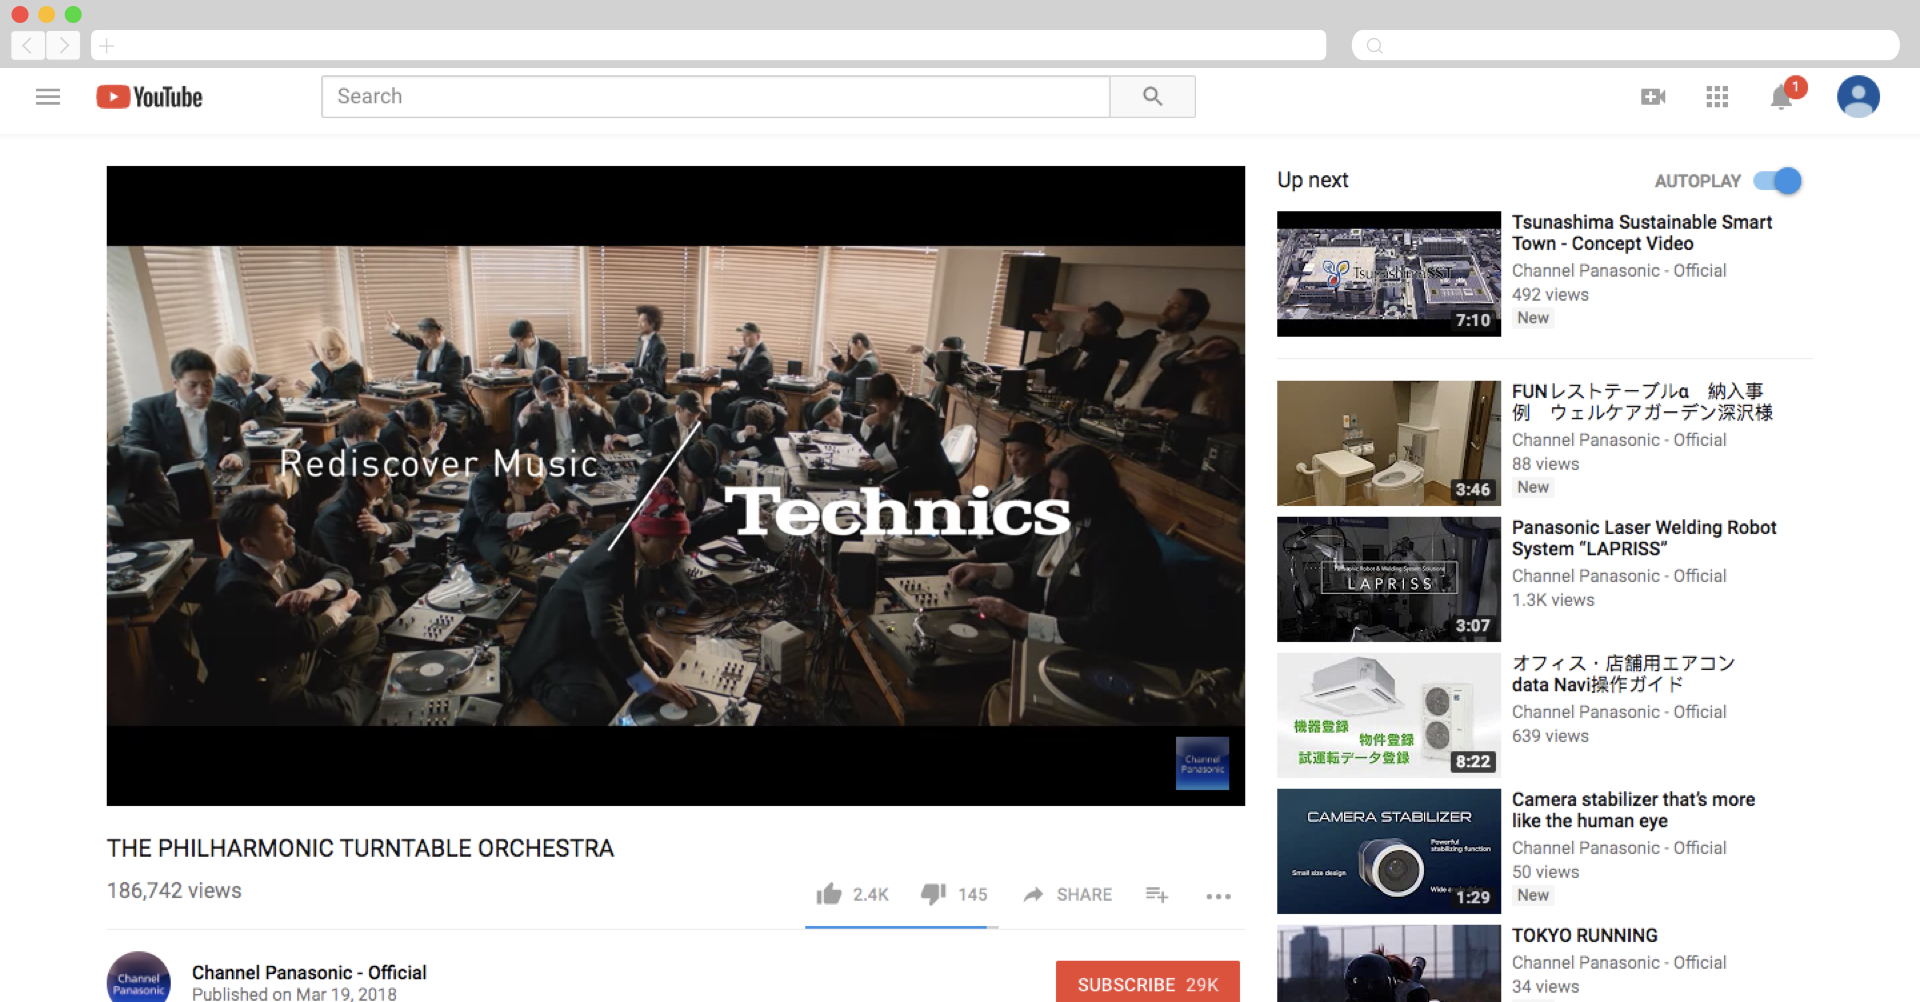This screenshot has width=1920, height=1002.
Task: Open the video upload camera icon
Action: point(1653,96)
